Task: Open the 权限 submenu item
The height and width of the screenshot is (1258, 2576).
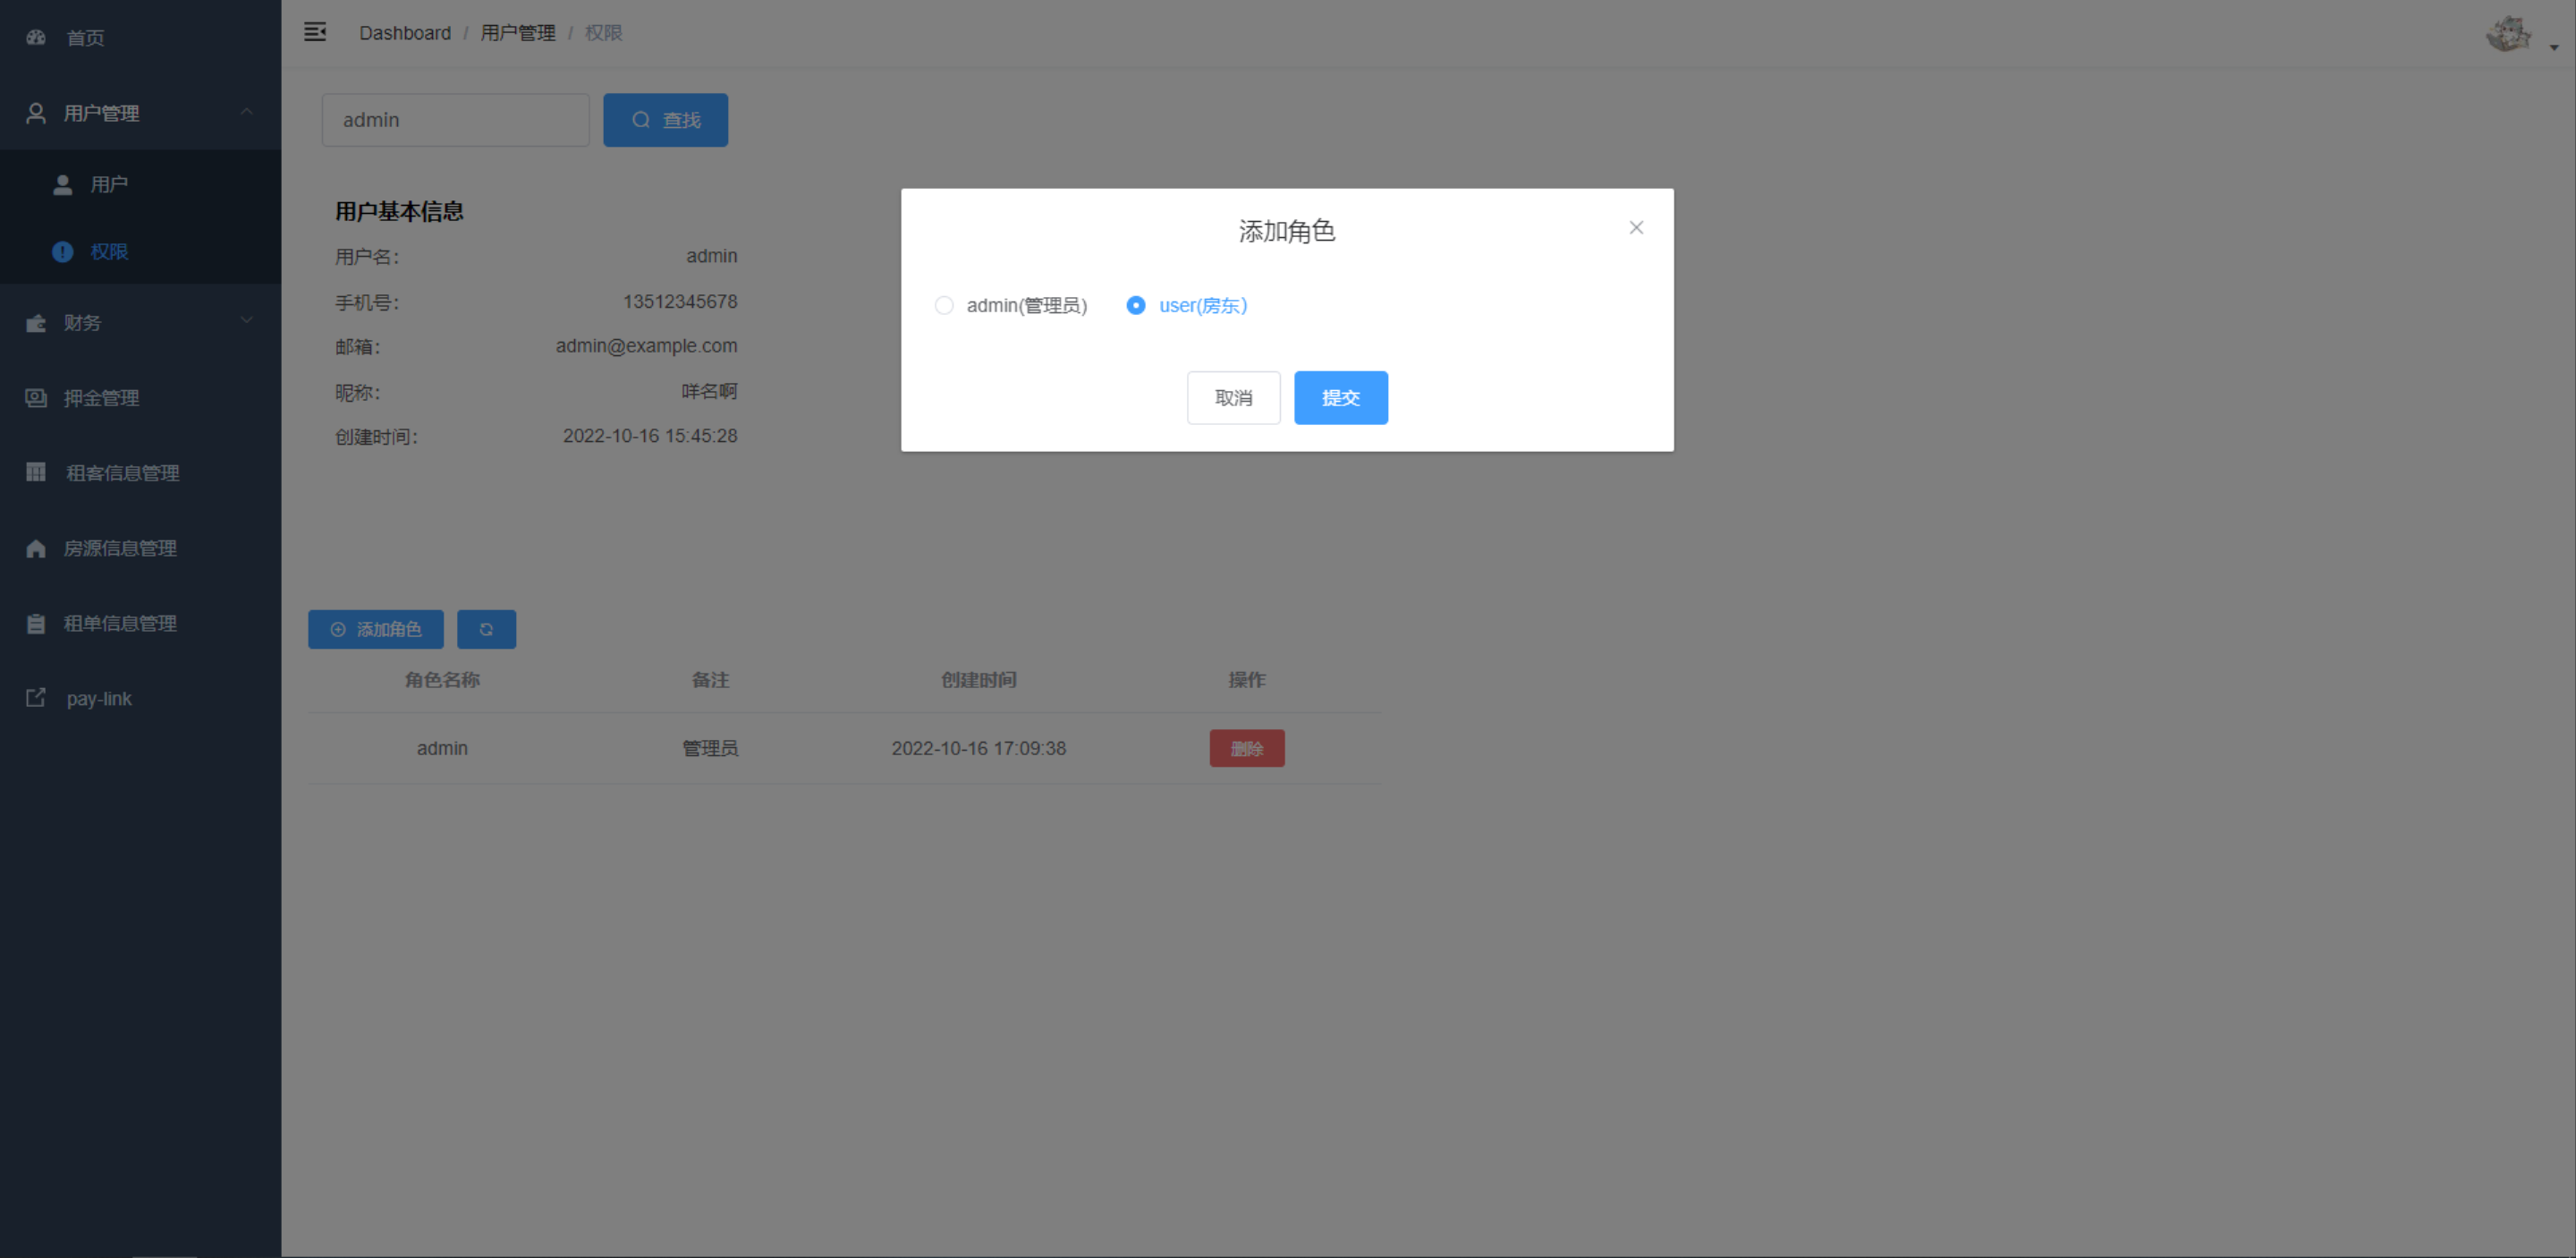Action: tap(109, 252)
